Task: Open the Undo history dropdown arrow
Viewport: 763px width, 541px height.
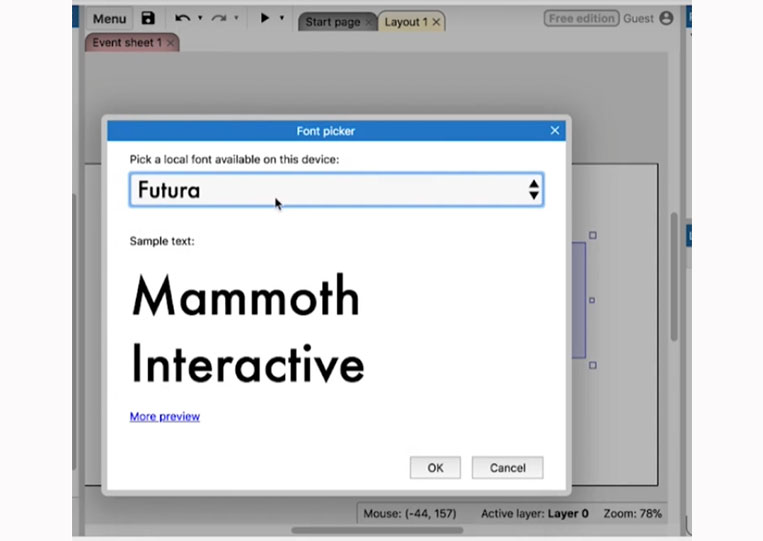Action: click(x=200, y=18)
